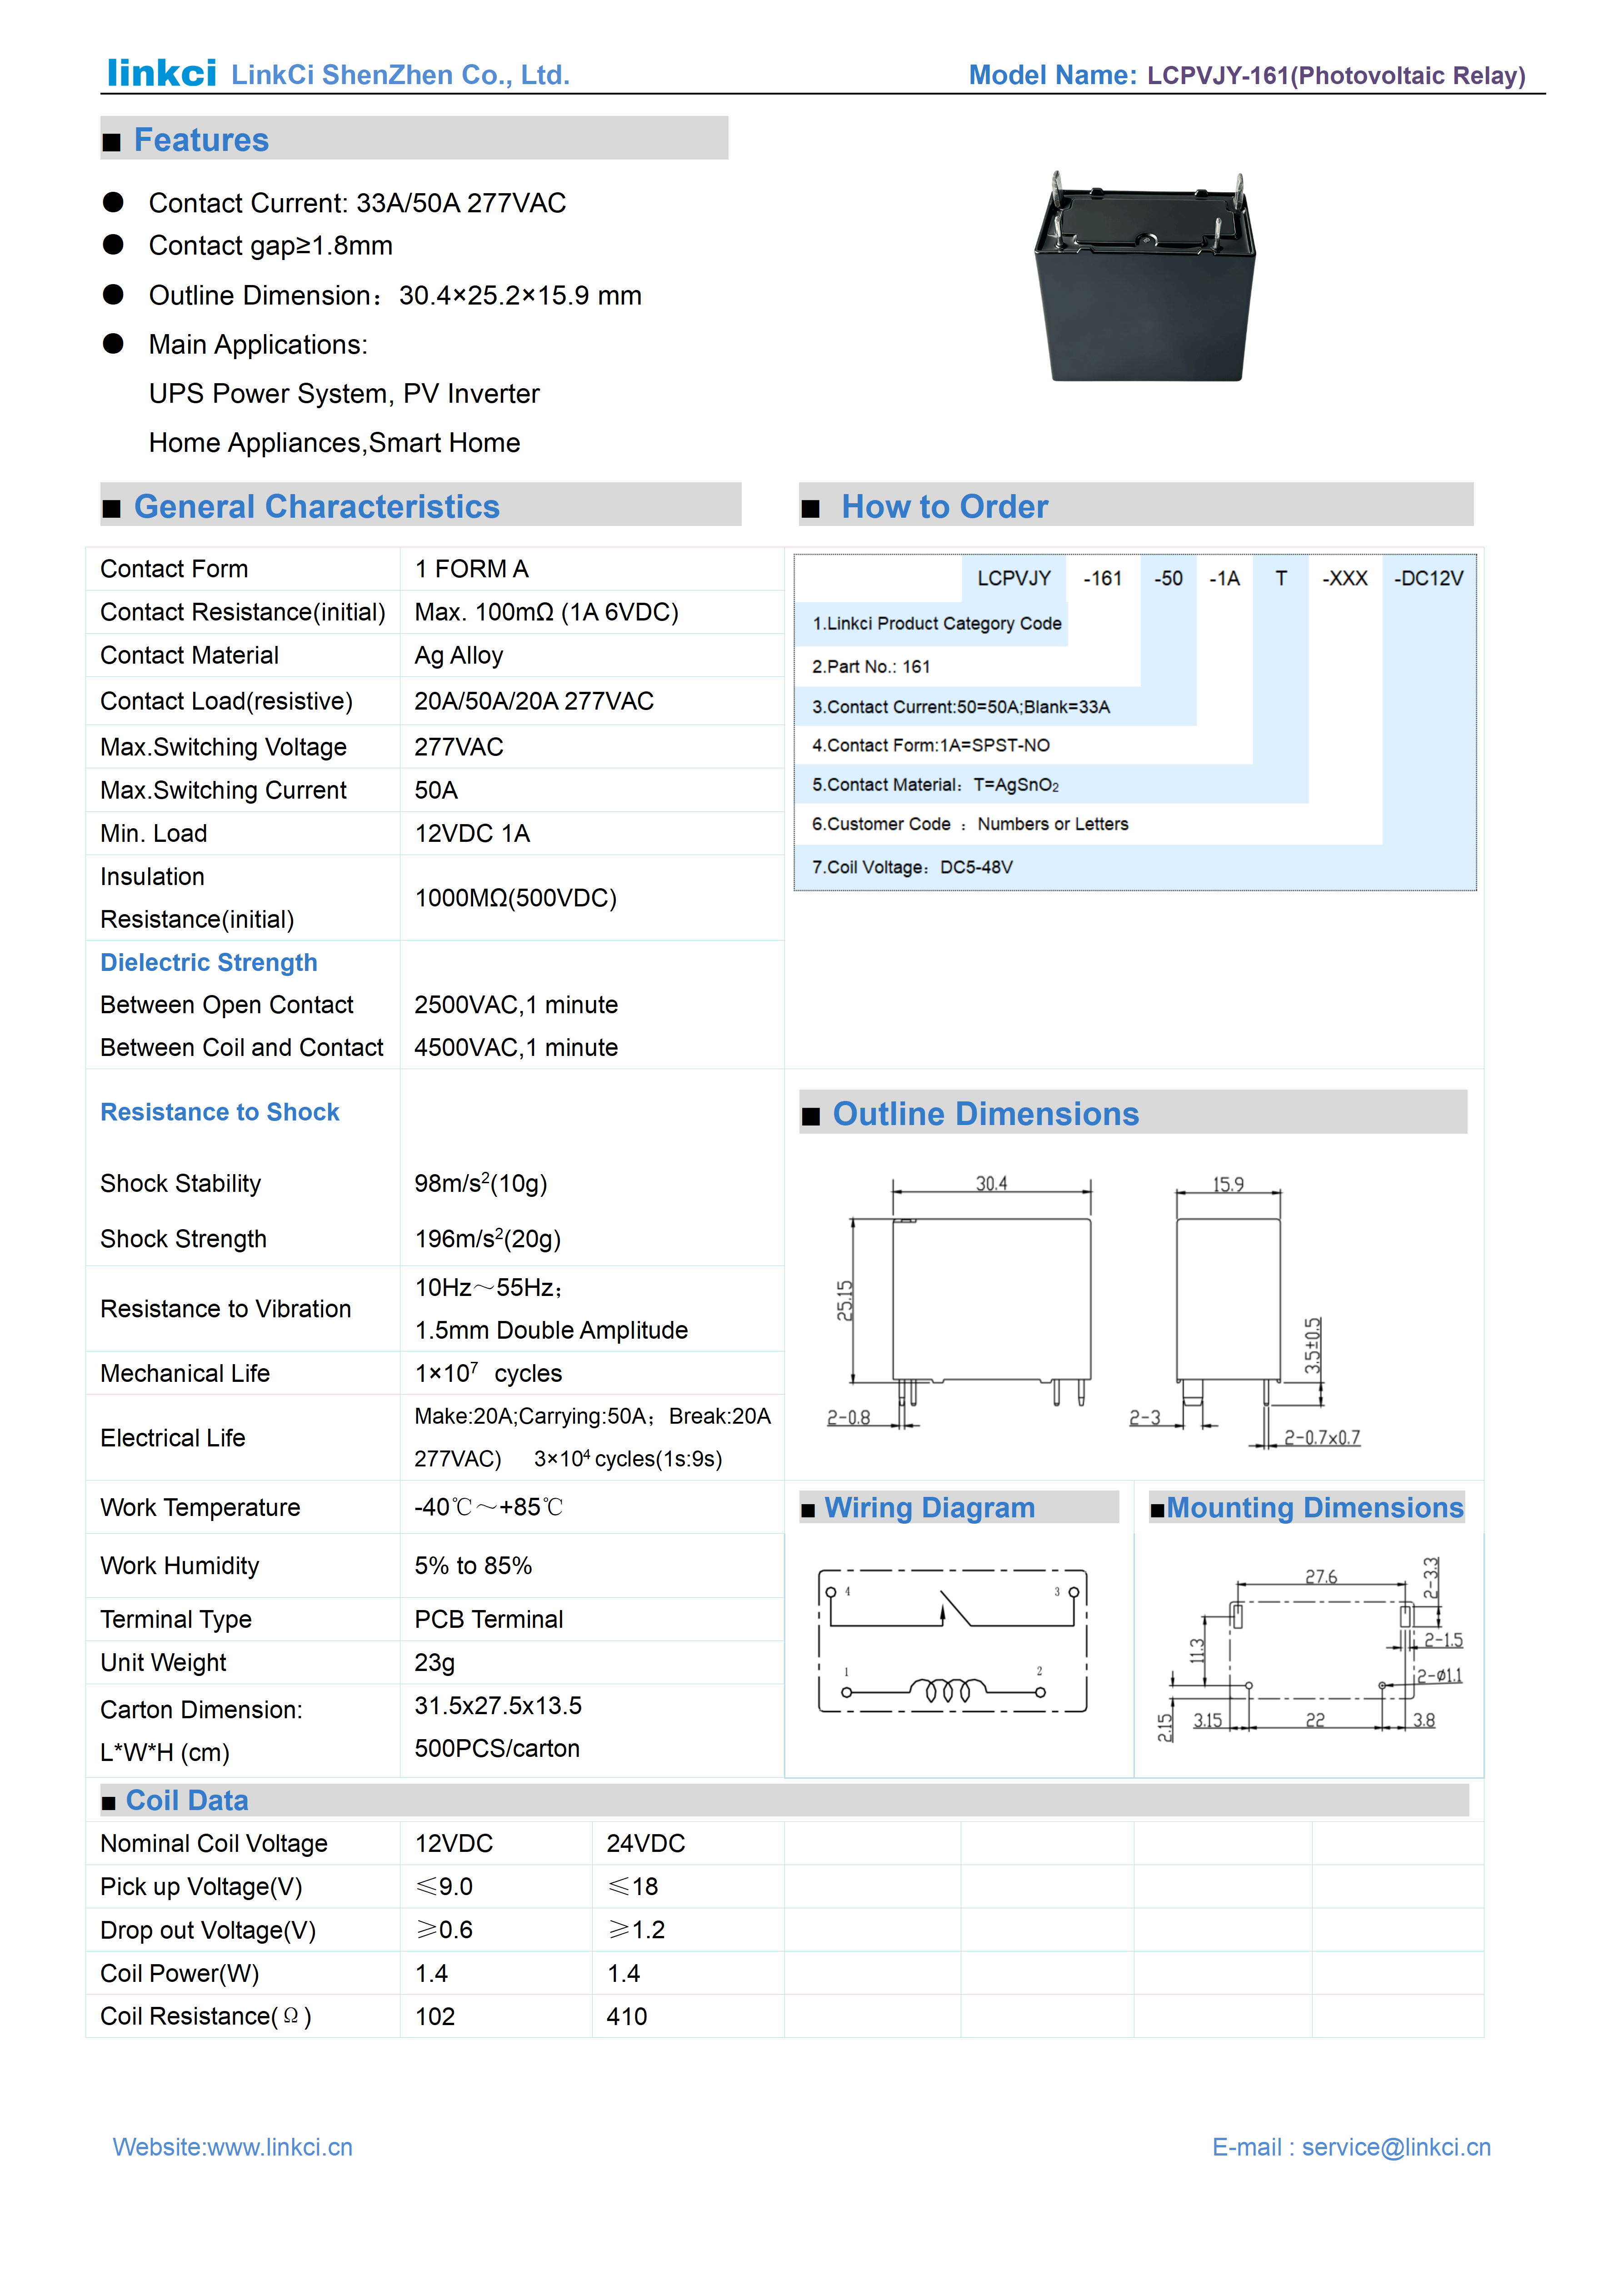Open the www.linkci.cn website link
1623x2296 pixels.
[279, 2147]
